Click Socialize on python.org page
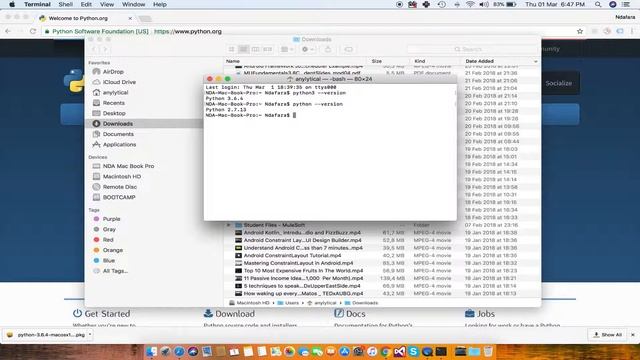This screenshot has height=360, width=640. point(558,83)
